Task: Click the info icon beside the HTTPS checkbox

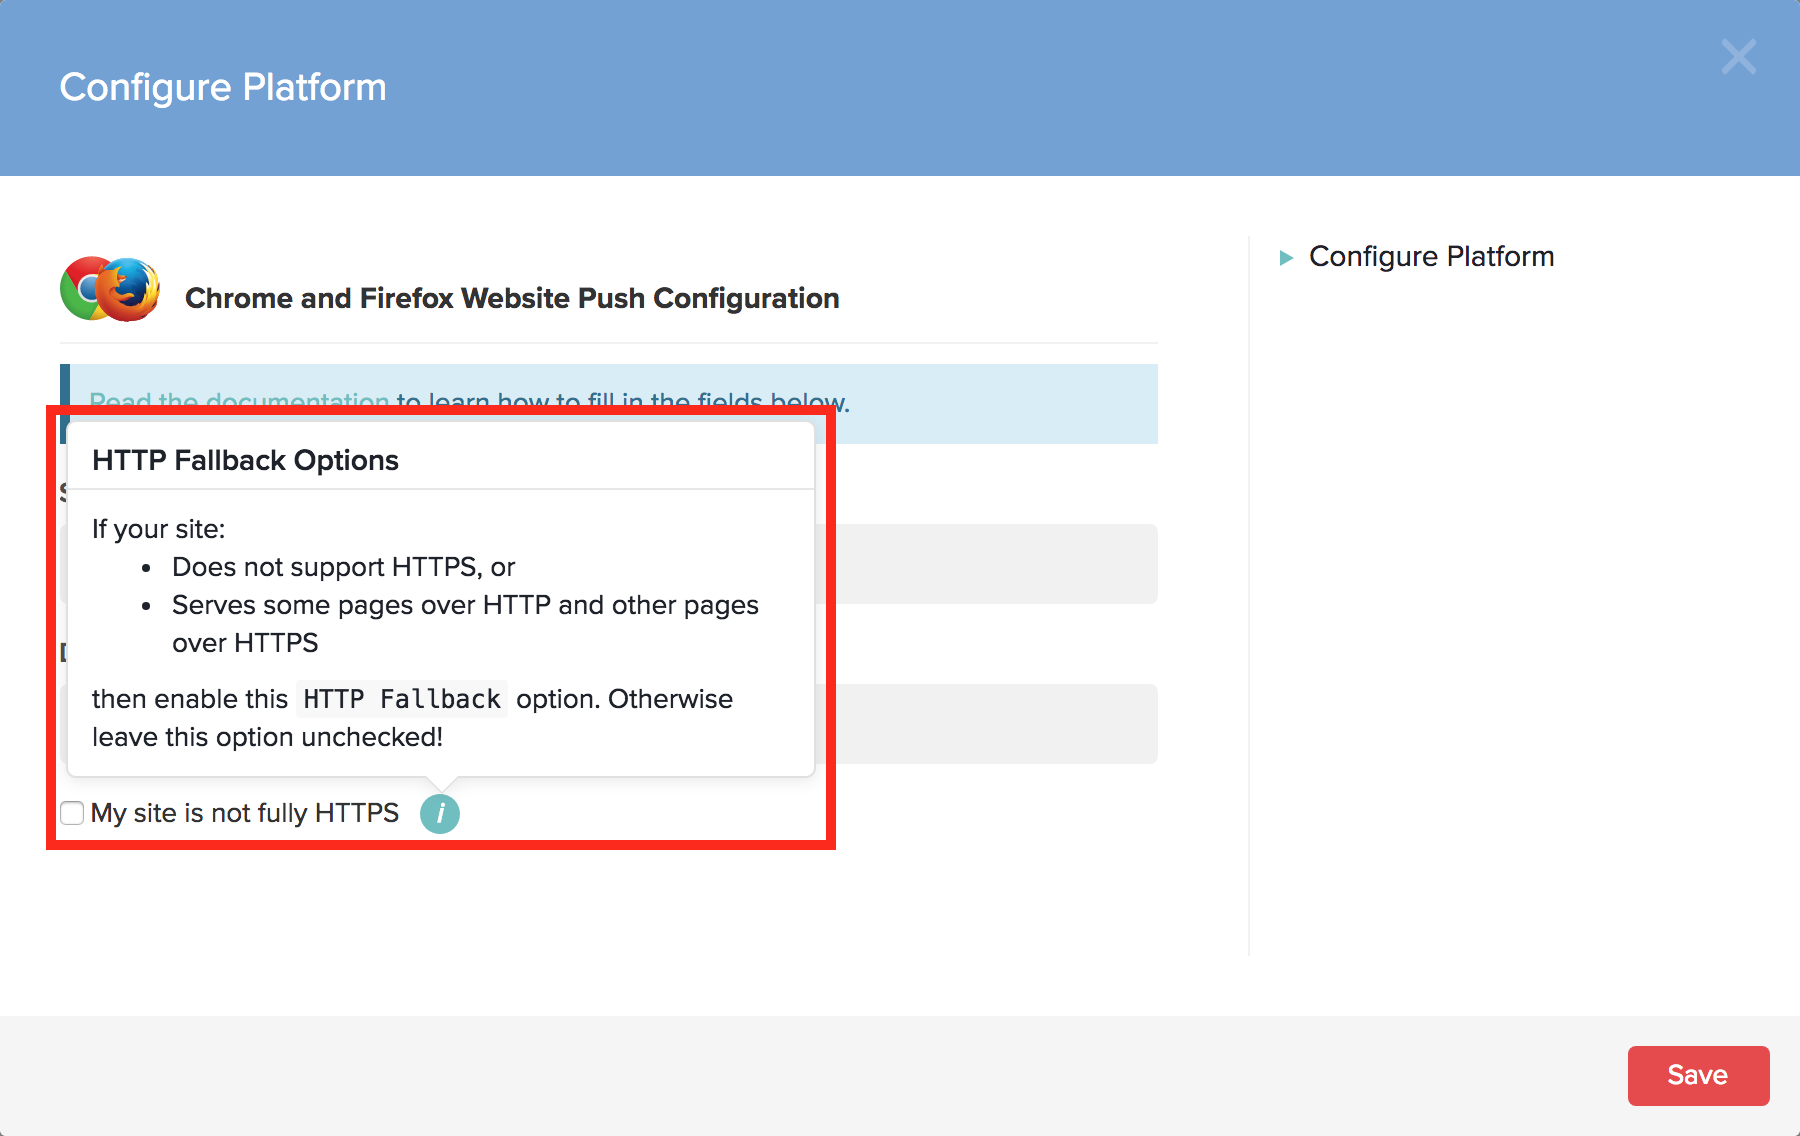Action: (x=439, y=814)
